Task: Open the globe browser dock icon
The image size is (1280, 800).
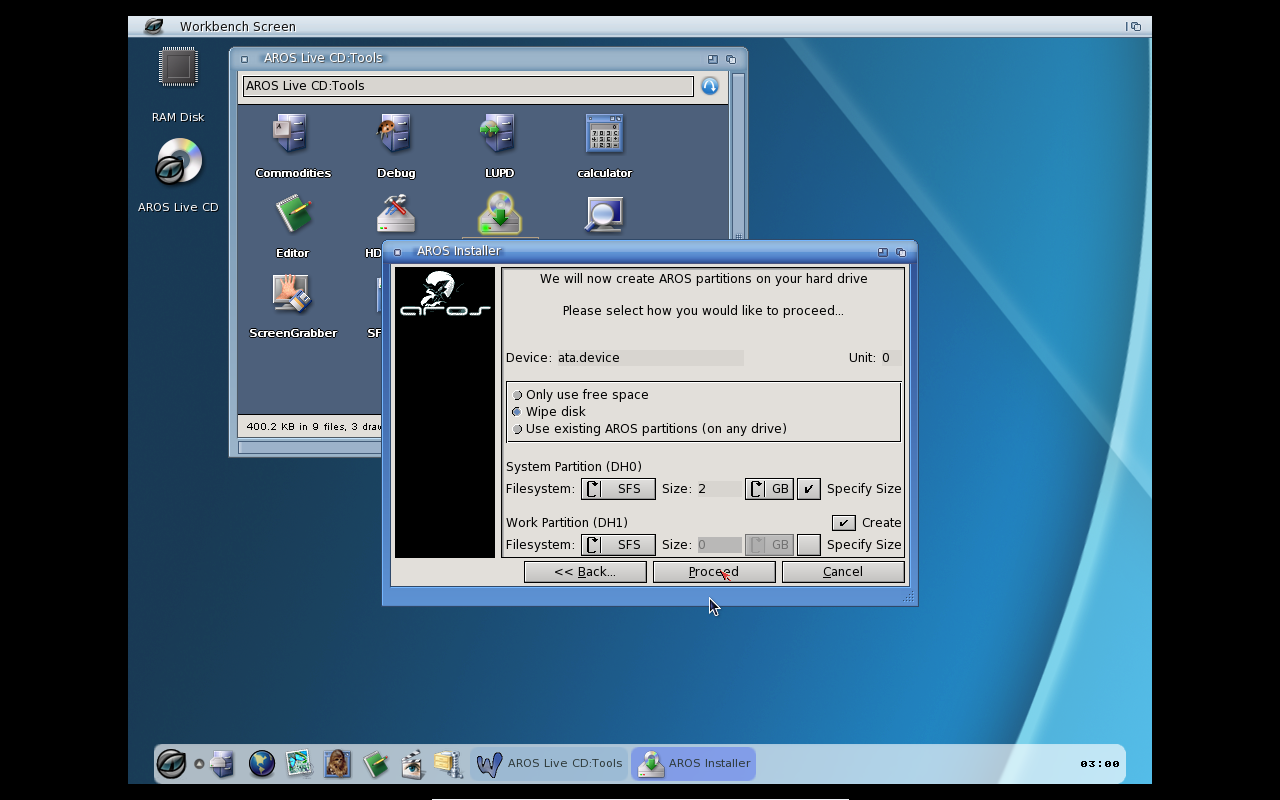Action: 262,764
